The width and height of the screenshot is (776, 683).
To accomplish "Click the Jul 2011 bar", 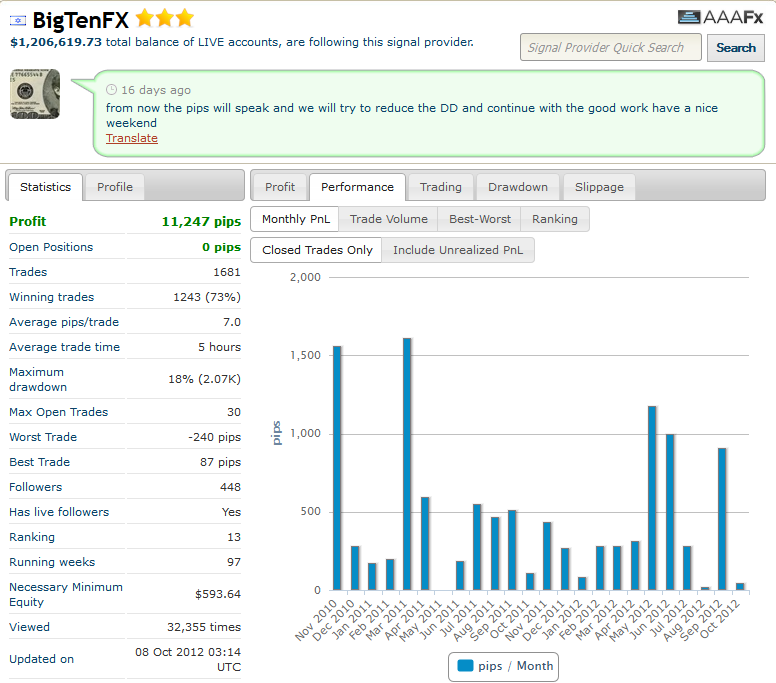I will 477,547.
